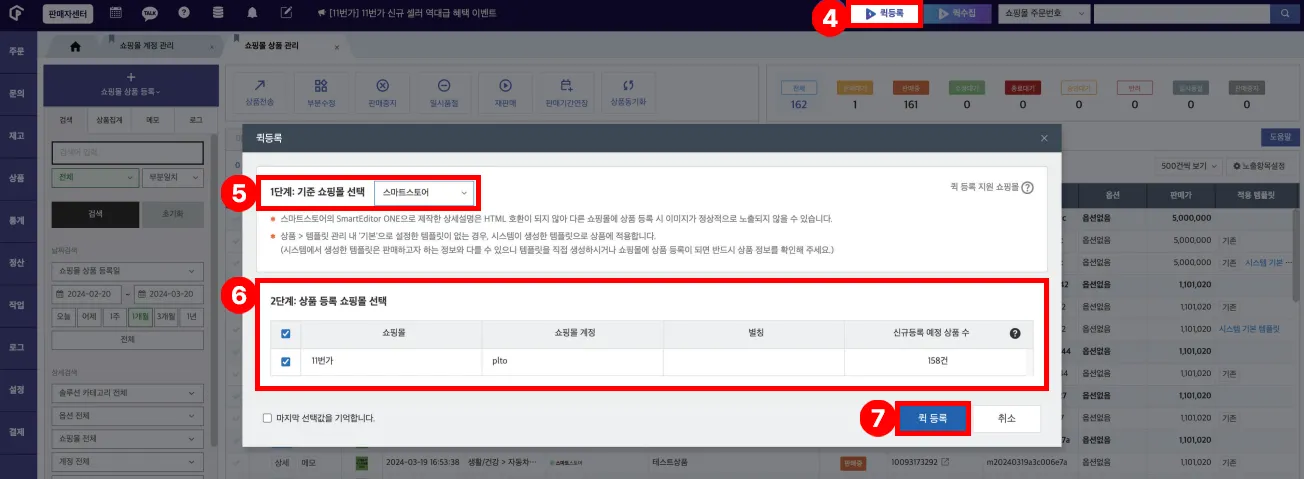This screenshot has height=479, width=1304.
Task: Open 주문 in left sidebar menu
Action: [x=17, y=52]
